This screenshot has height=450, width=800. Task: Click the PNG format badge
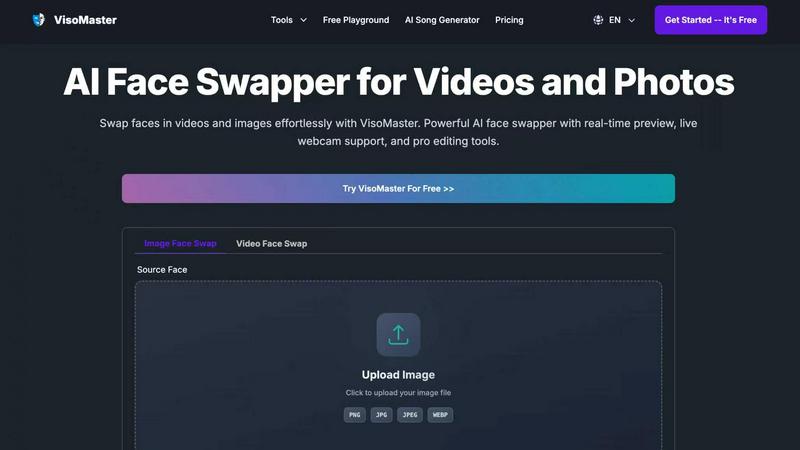click(x=355, y=415)
